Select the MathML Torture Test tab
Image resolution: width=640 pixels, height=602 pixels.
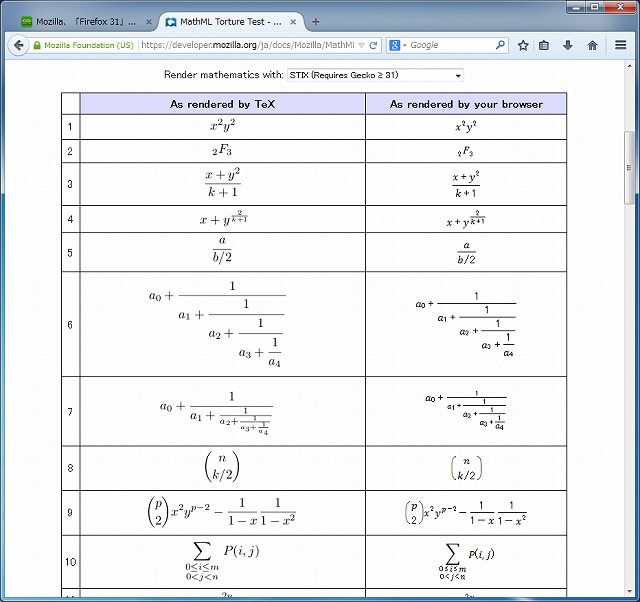click(x=231, y=22)
